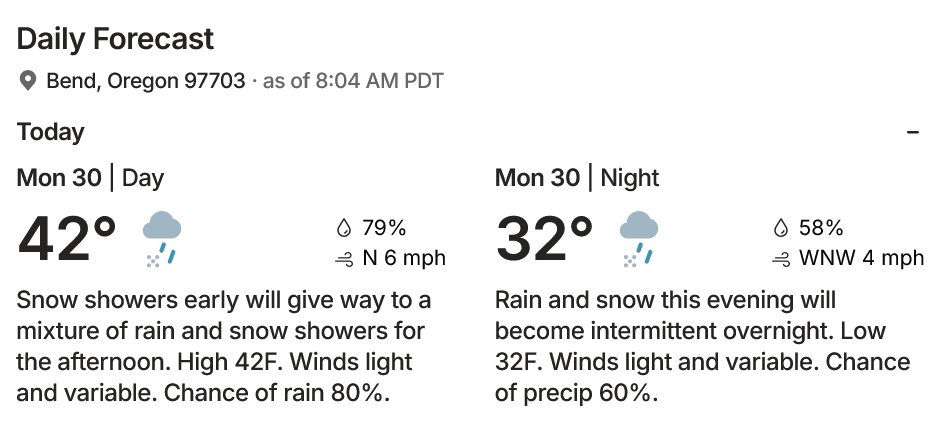Click the nighttime rain-snow cloud icon

(639, 239)
